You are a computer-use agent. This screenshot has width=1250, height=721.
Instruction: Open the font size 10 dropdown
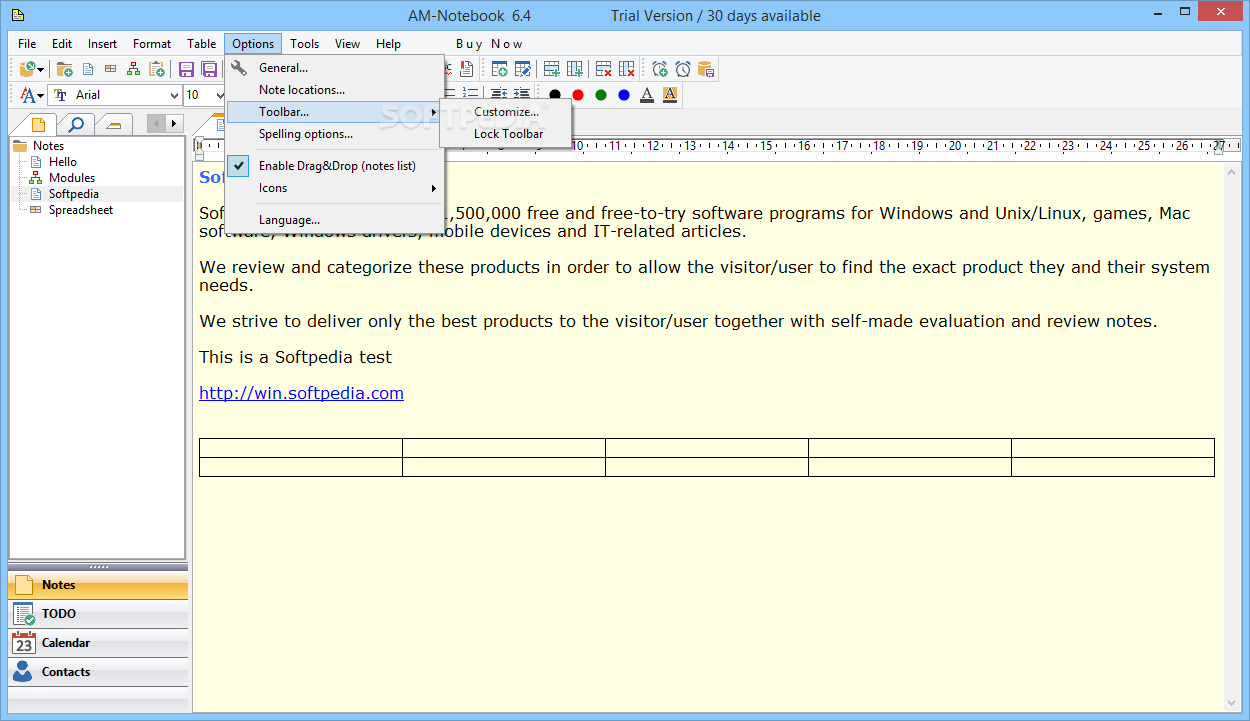click(219, 95)
